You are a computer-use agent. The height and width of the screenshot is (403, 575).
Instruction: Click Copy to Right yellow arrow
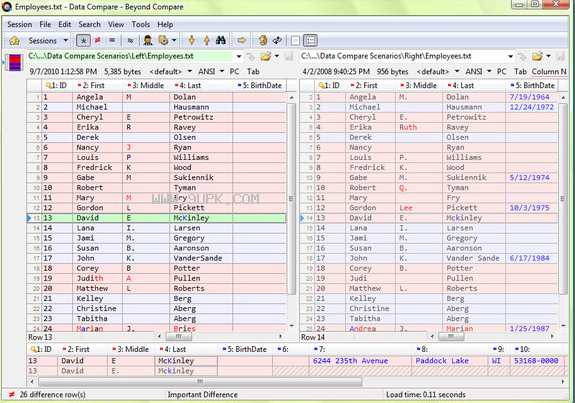[x=242, y=40]
